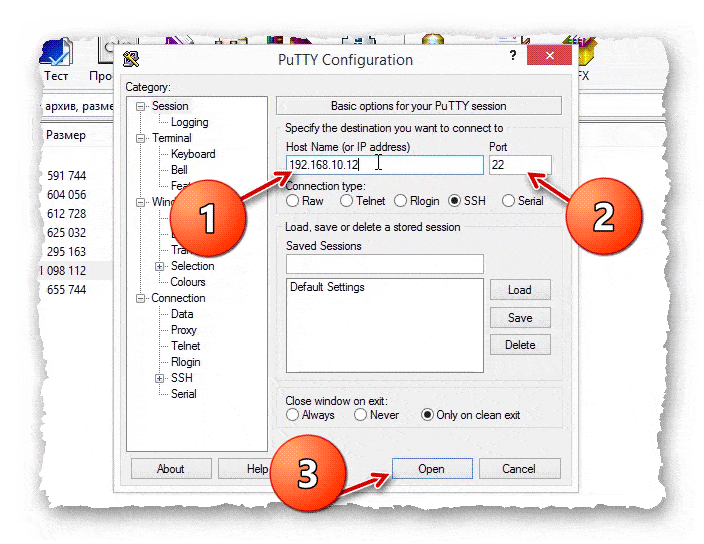Click the About button

[x=171, y=469]
